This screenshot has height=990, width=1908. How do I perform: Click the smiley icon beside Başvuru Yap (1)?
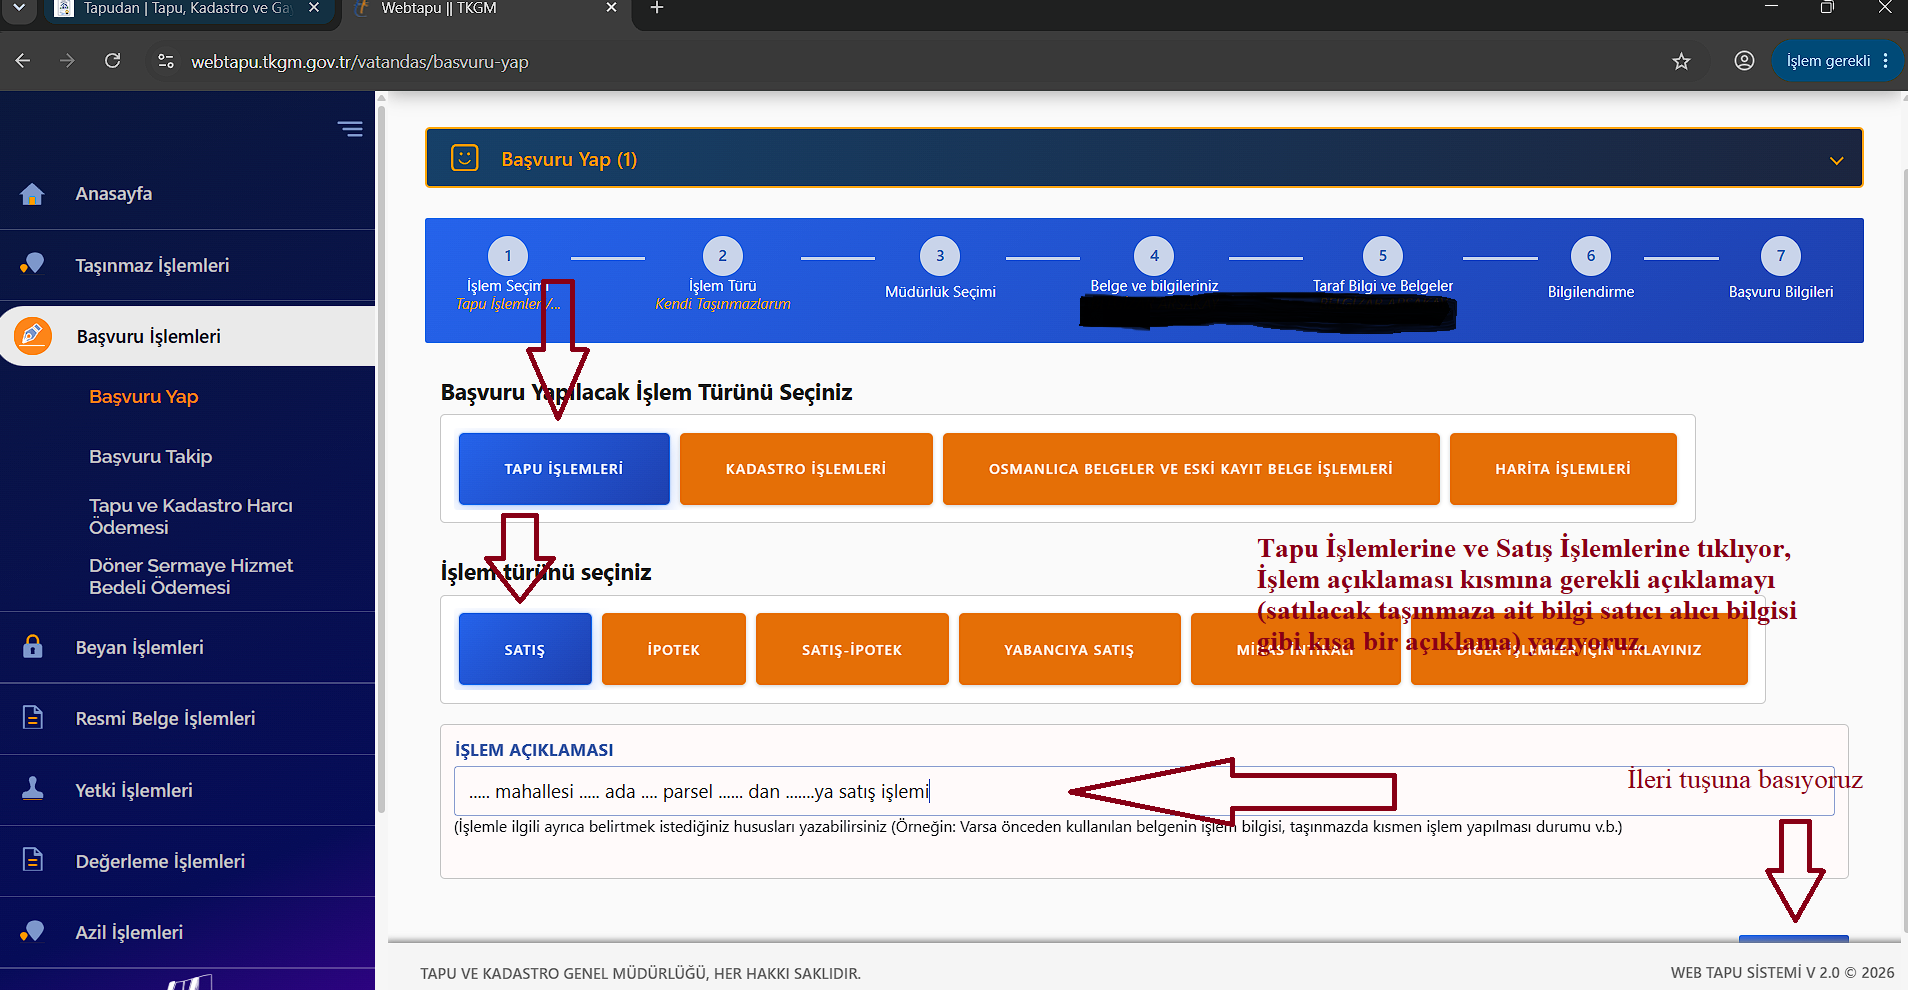[465, 158]
